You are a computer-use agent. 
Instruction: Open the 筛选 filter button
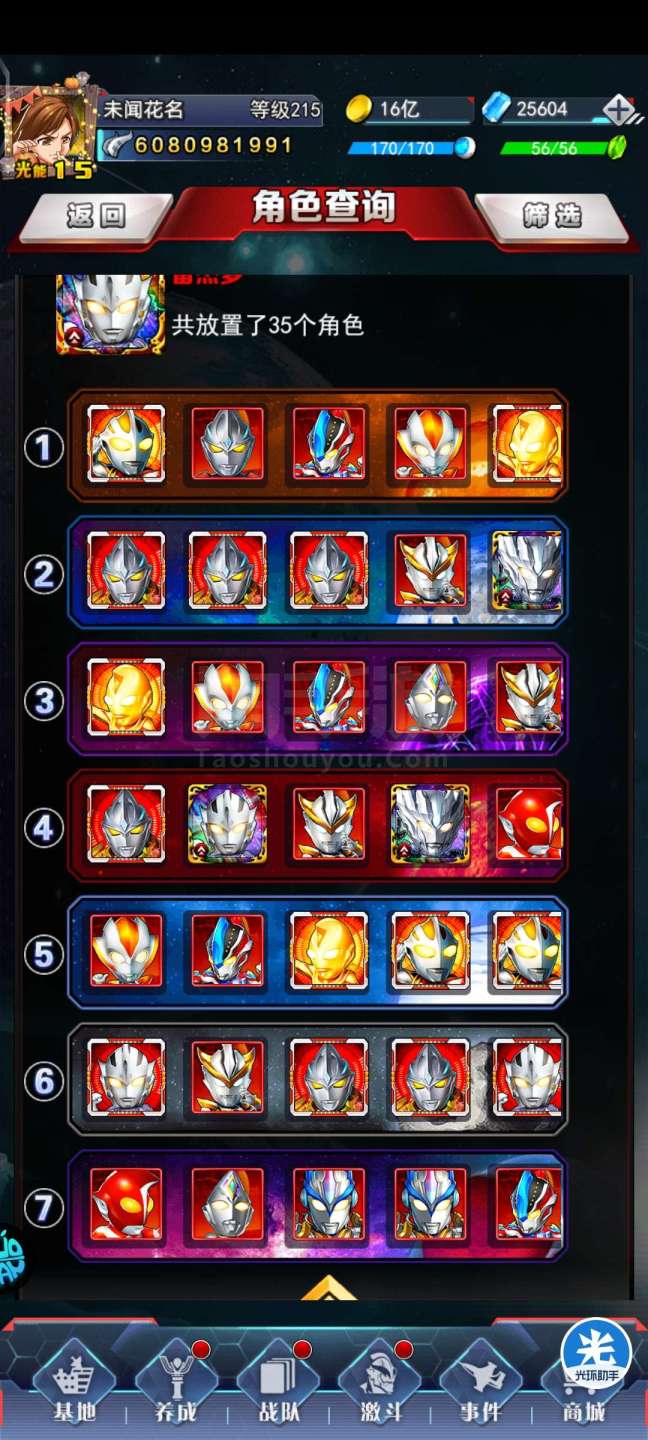[x=552, y=215]
